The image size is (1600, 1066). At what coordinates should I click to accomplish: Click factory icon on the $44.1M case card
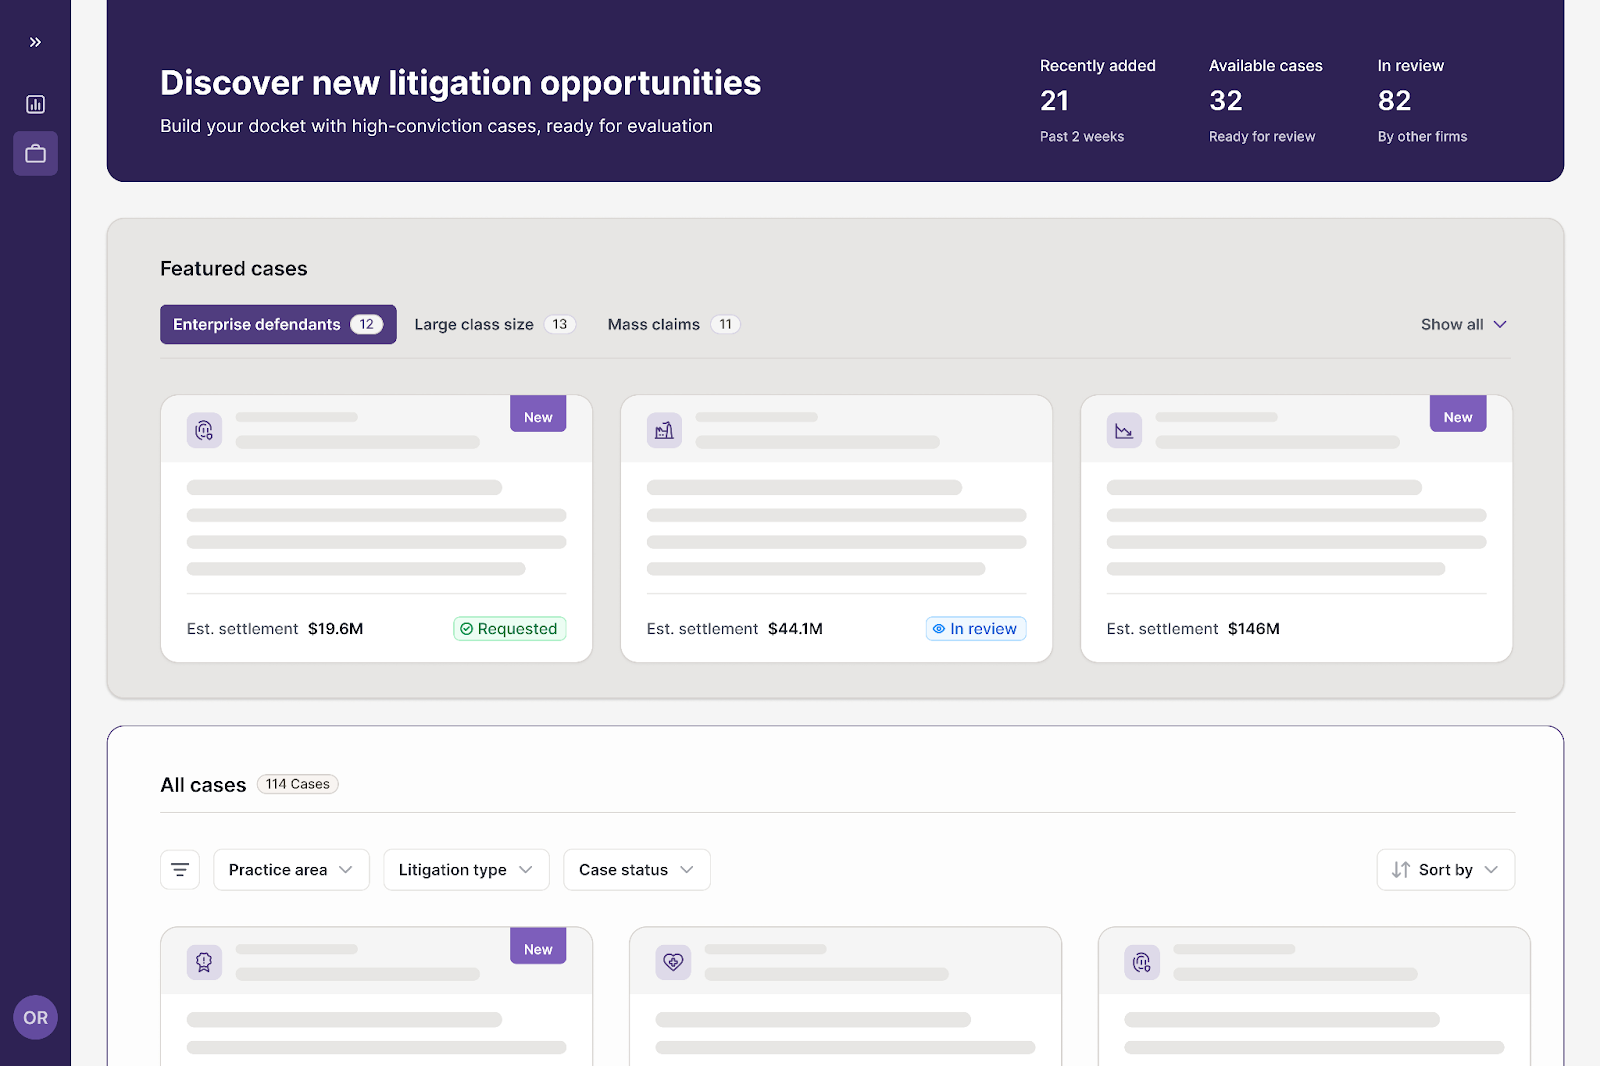(664, 430)
